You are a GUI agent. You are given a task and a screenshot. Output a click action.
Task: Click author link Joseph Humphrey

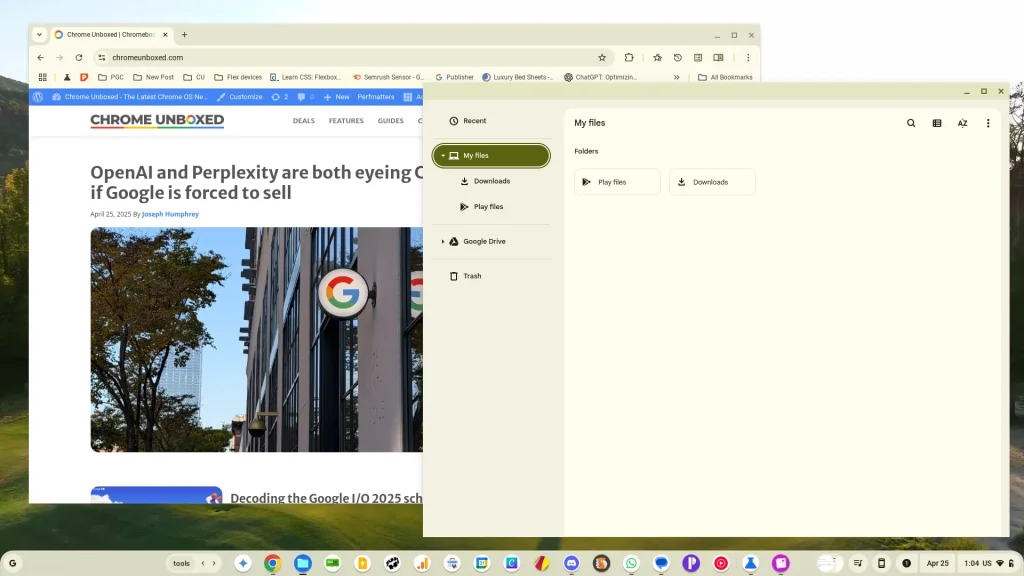[169, 214]
